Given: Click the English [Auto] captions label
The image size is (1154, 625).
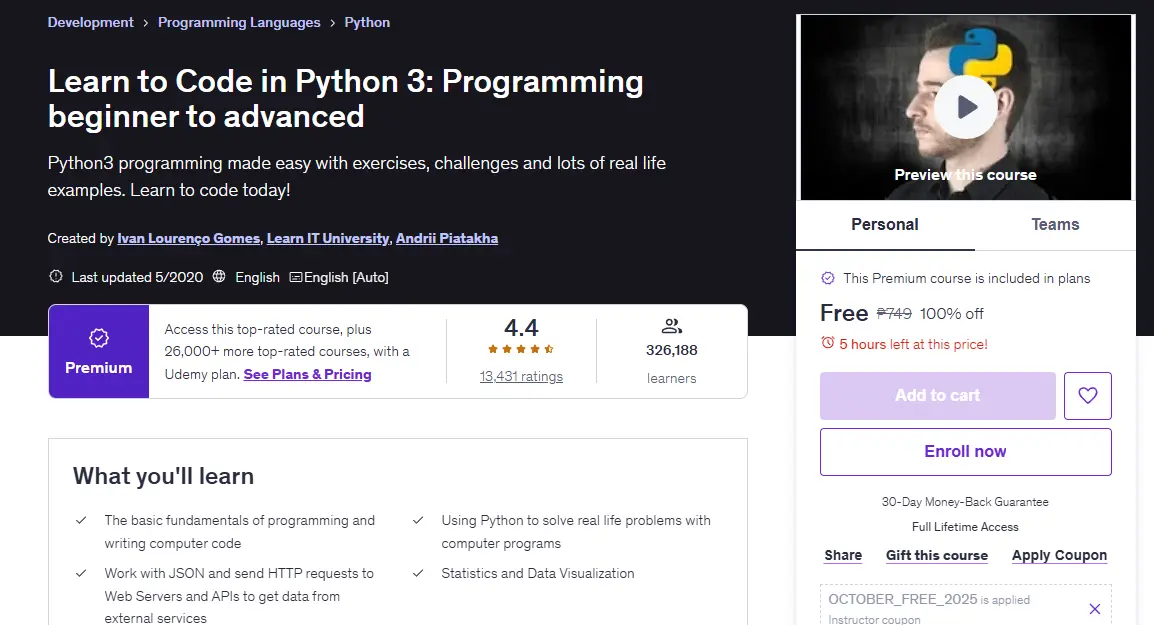Looking at the screenshot, I should pos(346,277).
